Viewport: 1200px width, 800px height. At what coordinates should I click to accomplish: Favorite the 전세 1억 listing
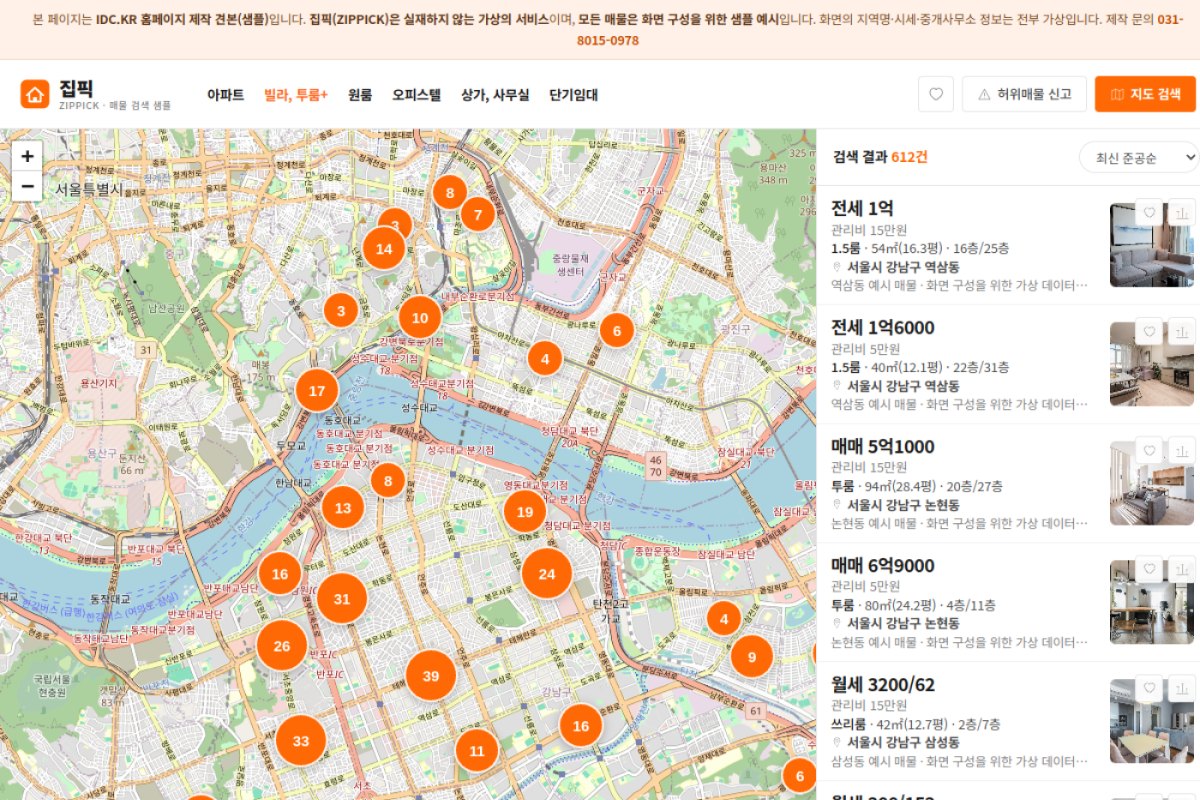pyautogui.click(x=1149, y=213)
